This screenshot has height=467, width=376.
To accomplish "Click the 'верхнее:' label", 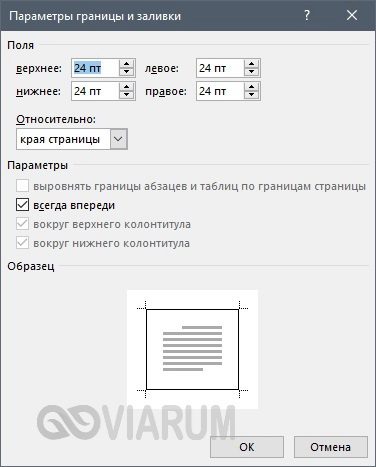I will pos(39,68).
